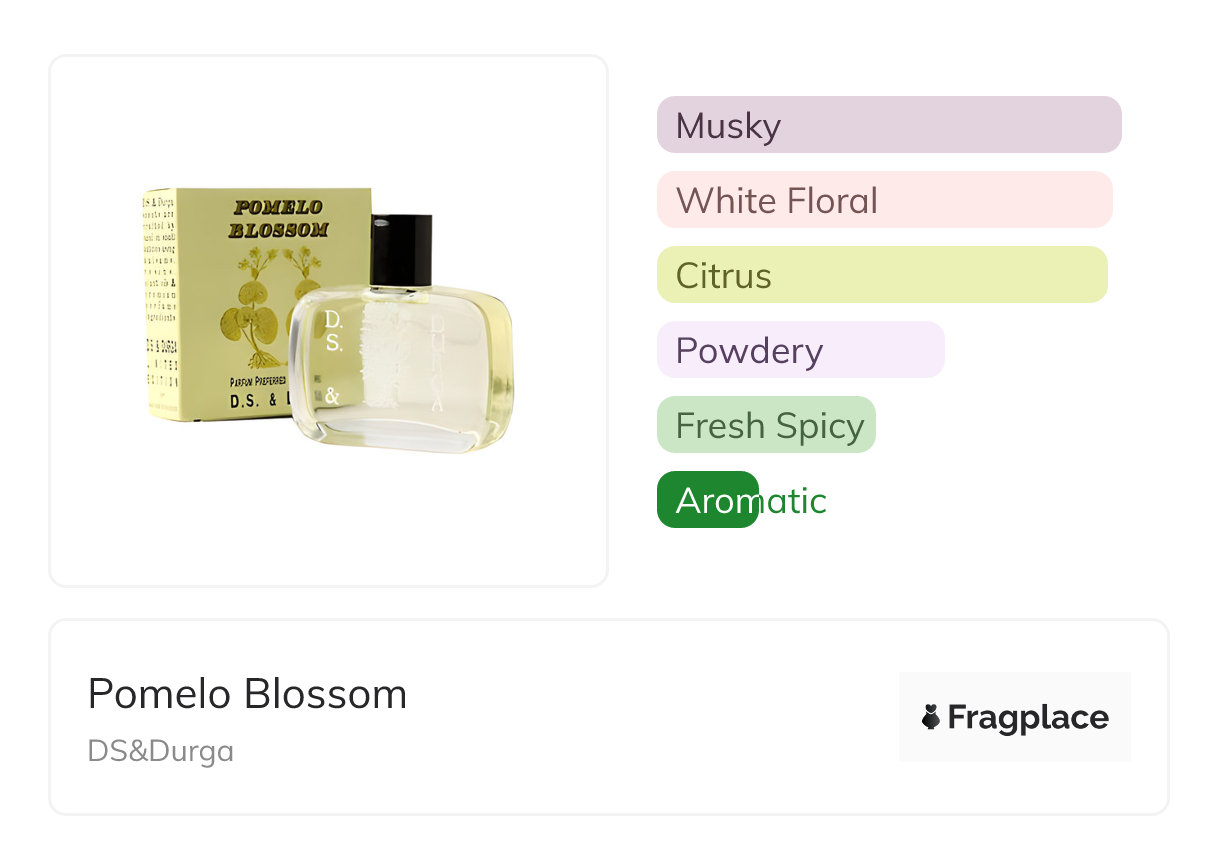The width and height of the screenshot is (1218, 864).
Task: Click the black bottle cap
Action: pos(401,250)
